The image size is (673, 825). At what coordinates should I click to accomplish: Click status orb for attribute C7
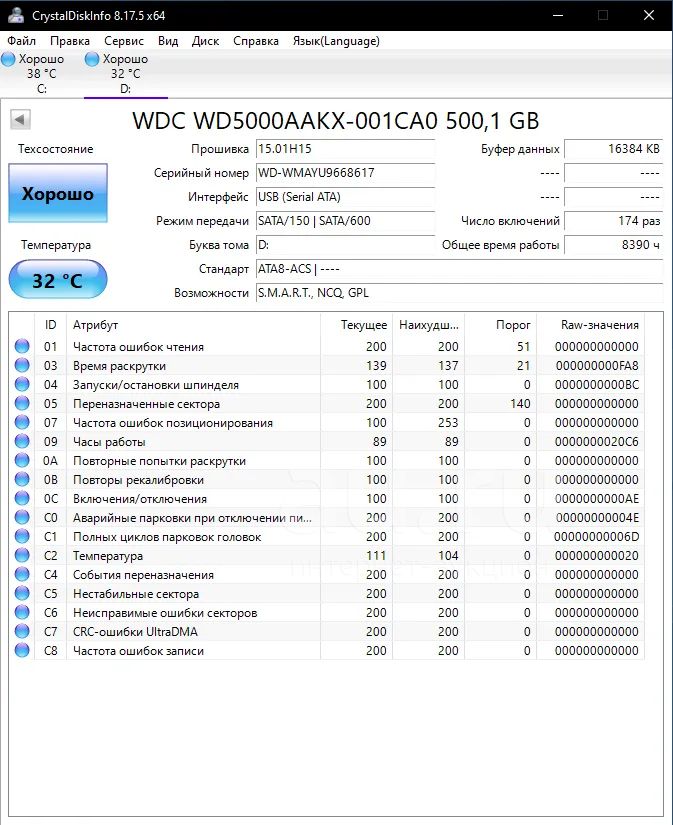click(x=22, y=631)
